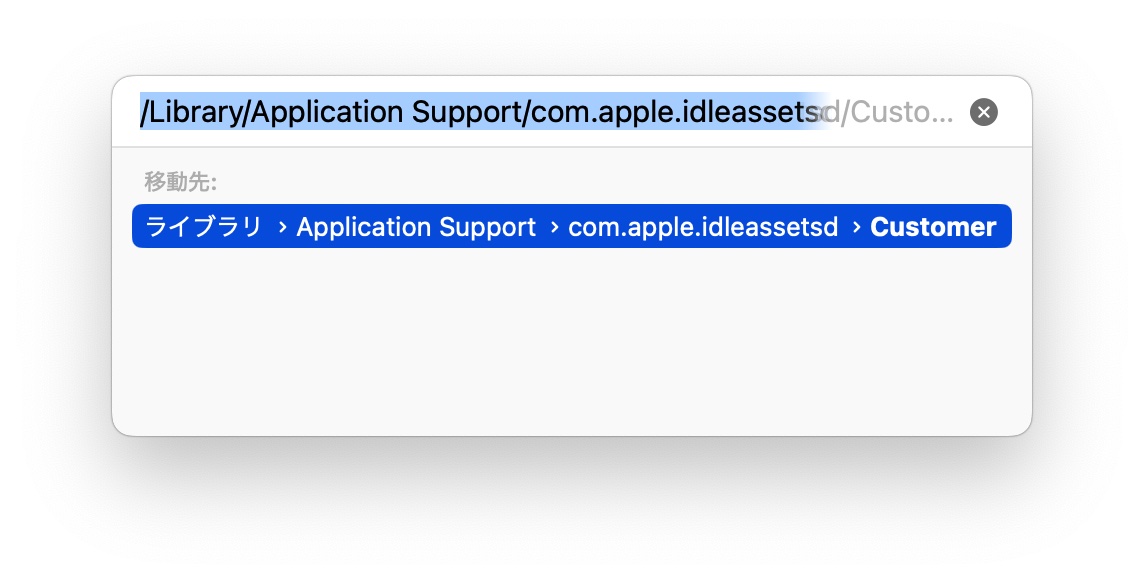Click the chevron after ライブラリ
The image size is (1144, 584).
point(282,228)
